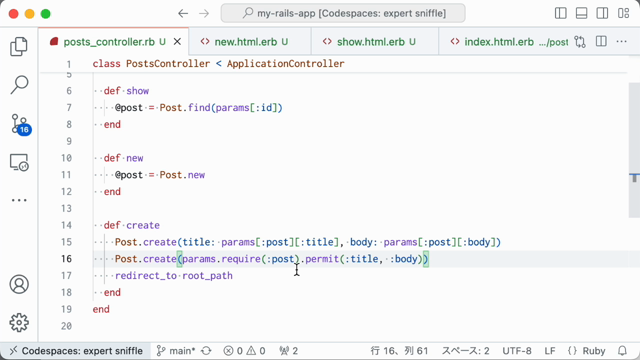
Task: Click the @post = Post.new line
Action: [160, 175]
